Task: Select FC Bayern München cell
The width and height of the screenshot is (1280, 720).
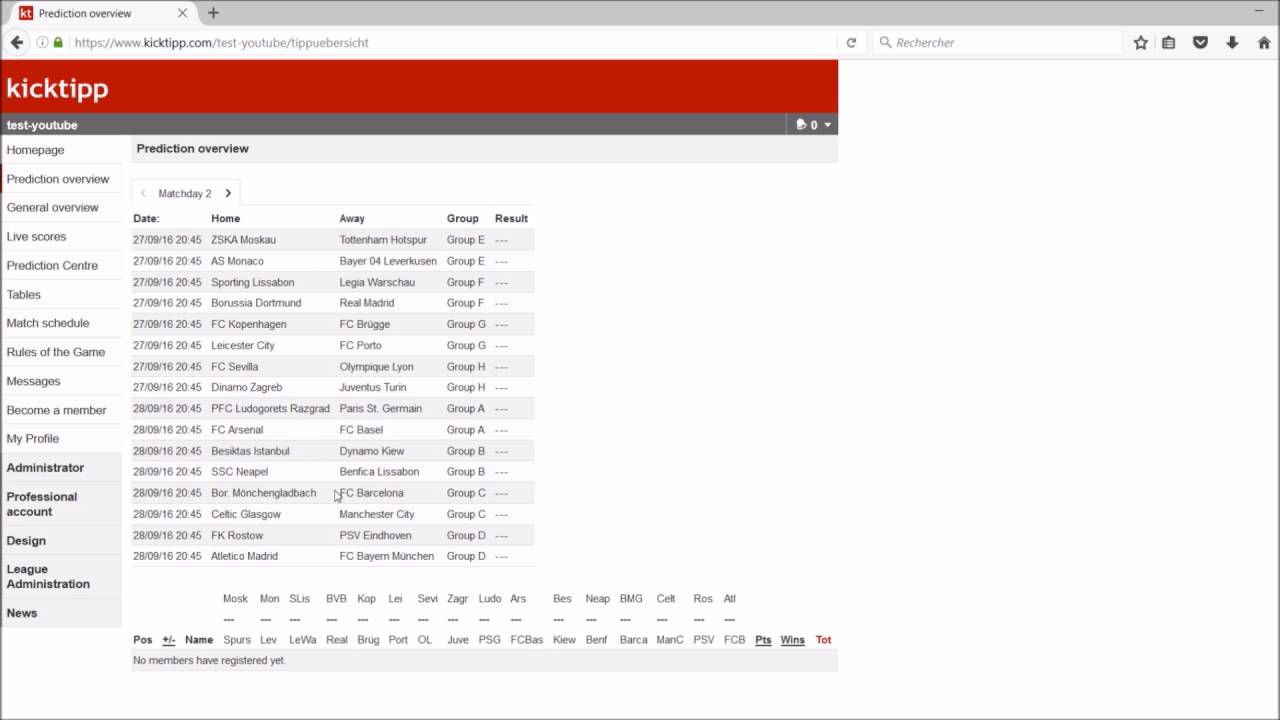Action: tap(387, 556)
